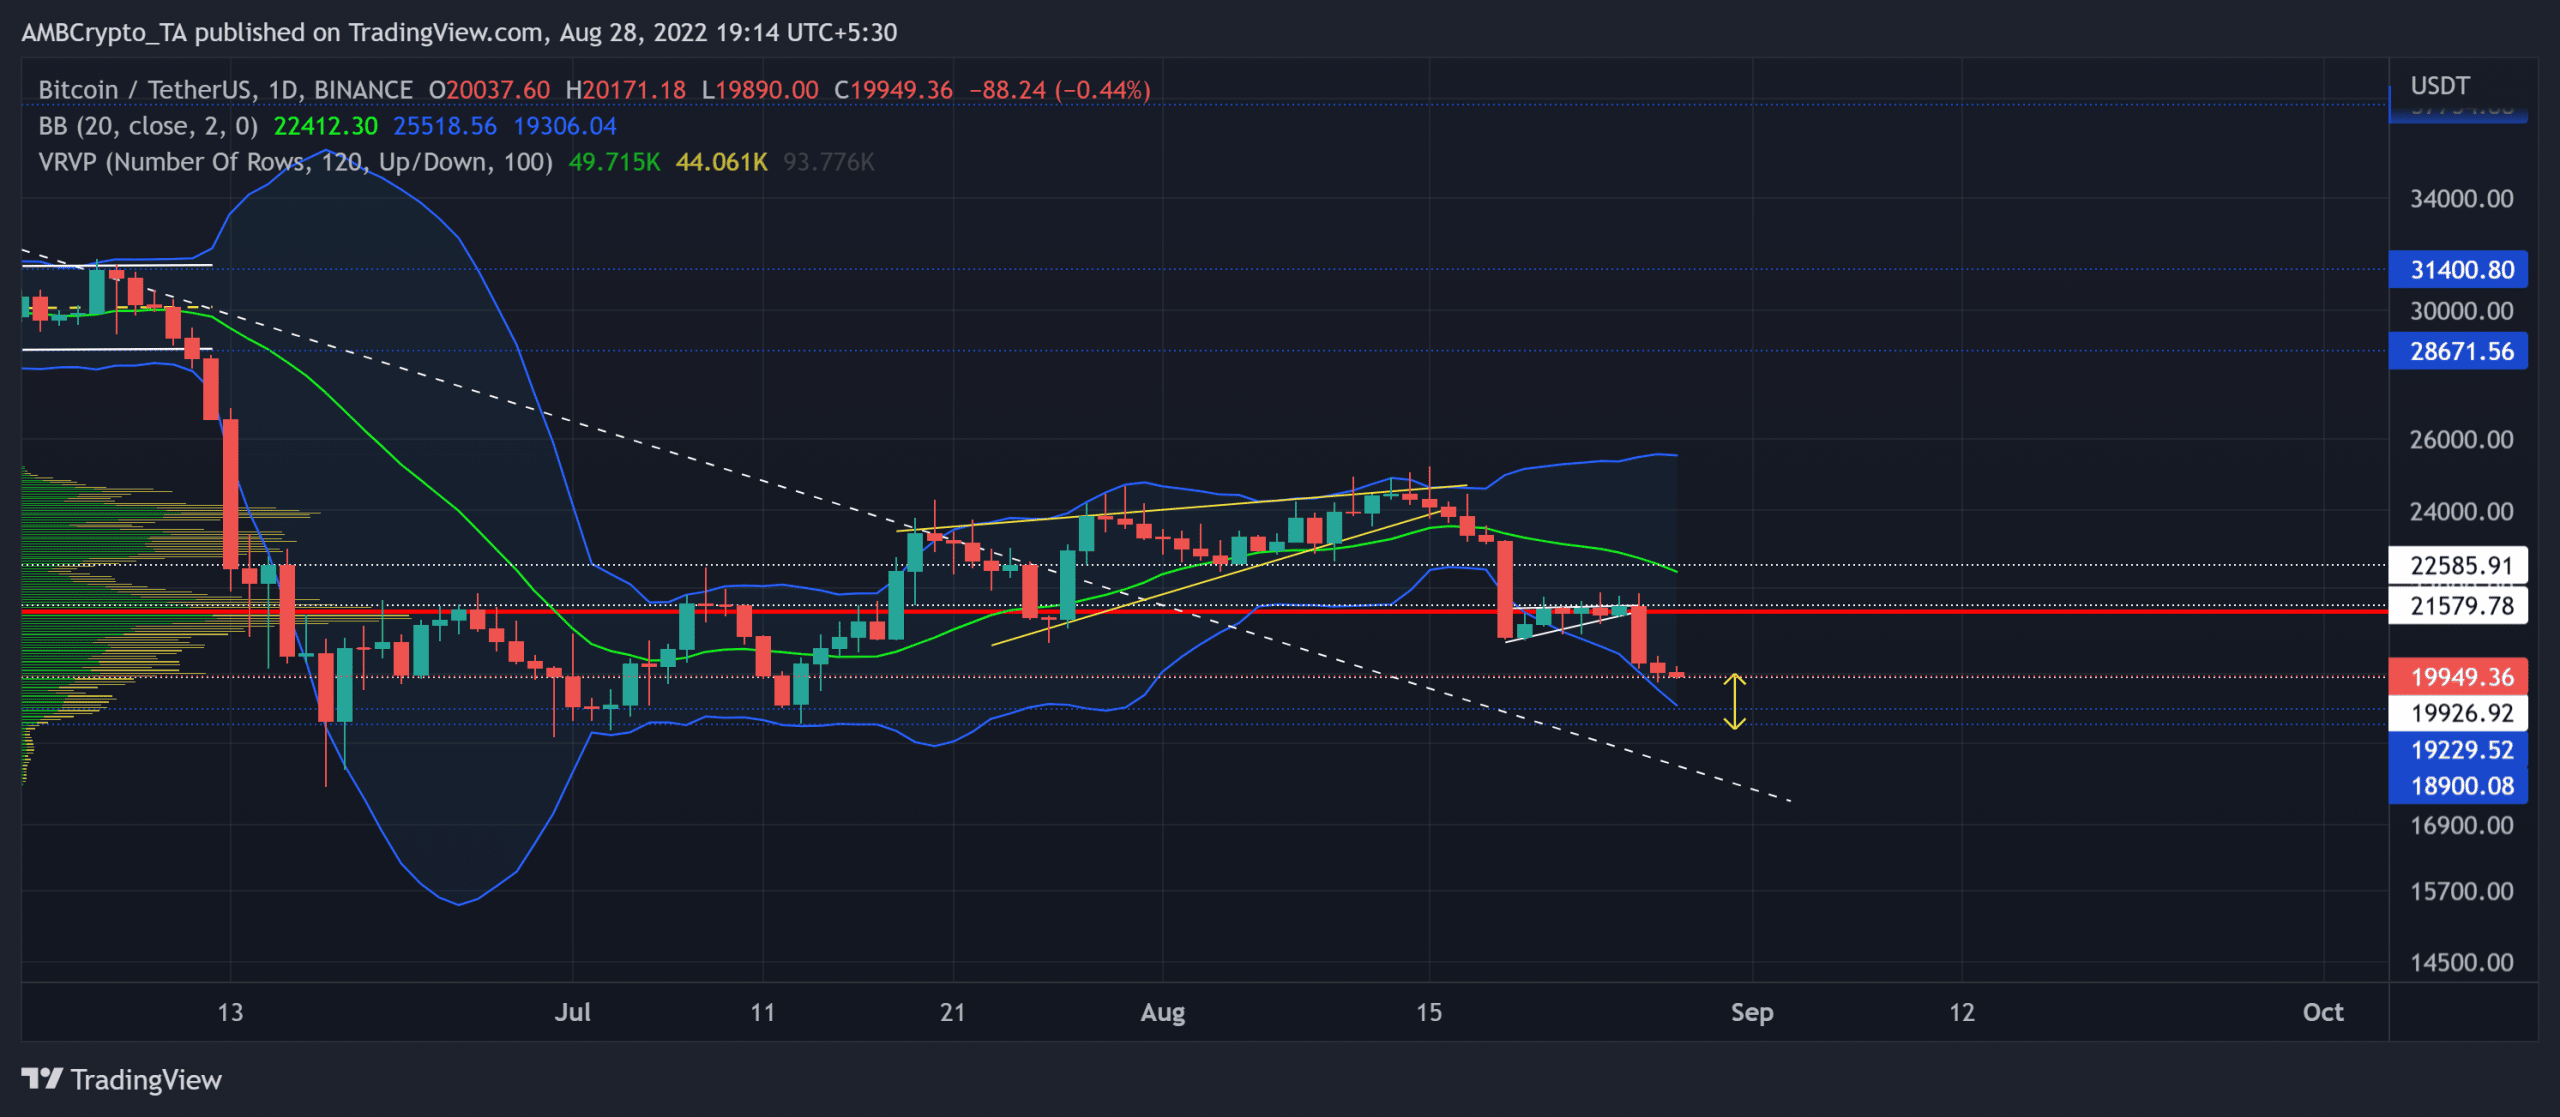The image size is (2560, 1117).
Task: Click the TradingView logo icon
Action: point(42,1079)
